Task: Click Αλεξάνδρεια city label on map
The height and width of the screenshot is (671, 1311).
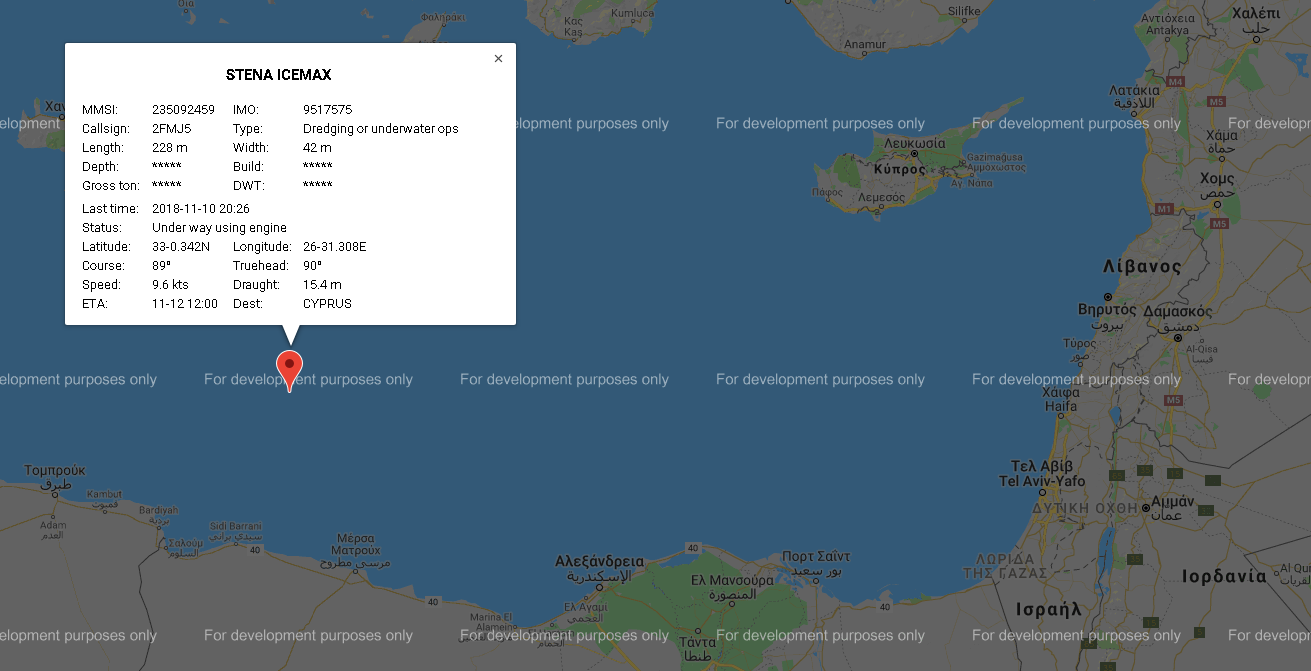Action: [599, 561]
